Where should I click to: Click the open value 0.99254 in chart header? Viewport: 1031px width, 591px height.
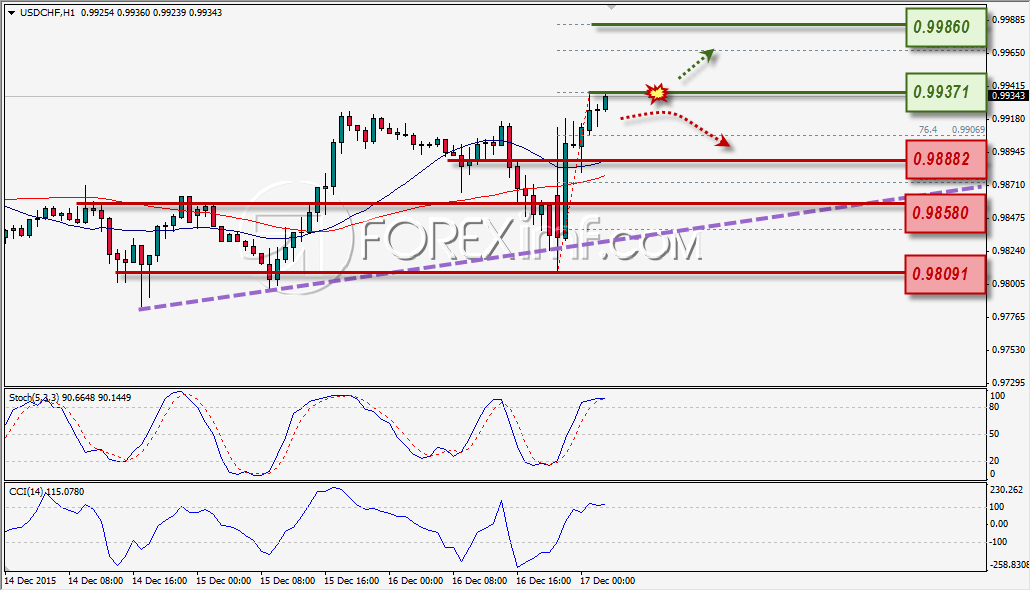(x=97, y=12)
